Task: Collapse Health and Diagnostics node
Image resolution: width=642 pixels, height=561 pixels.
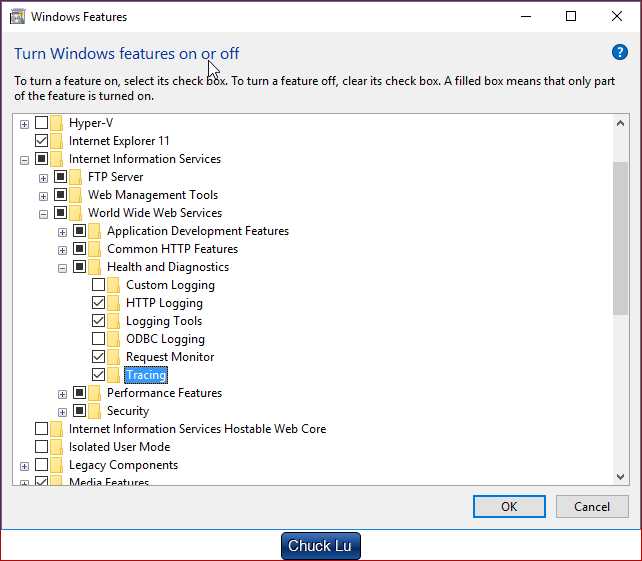Action: click(x=62, y=268)
